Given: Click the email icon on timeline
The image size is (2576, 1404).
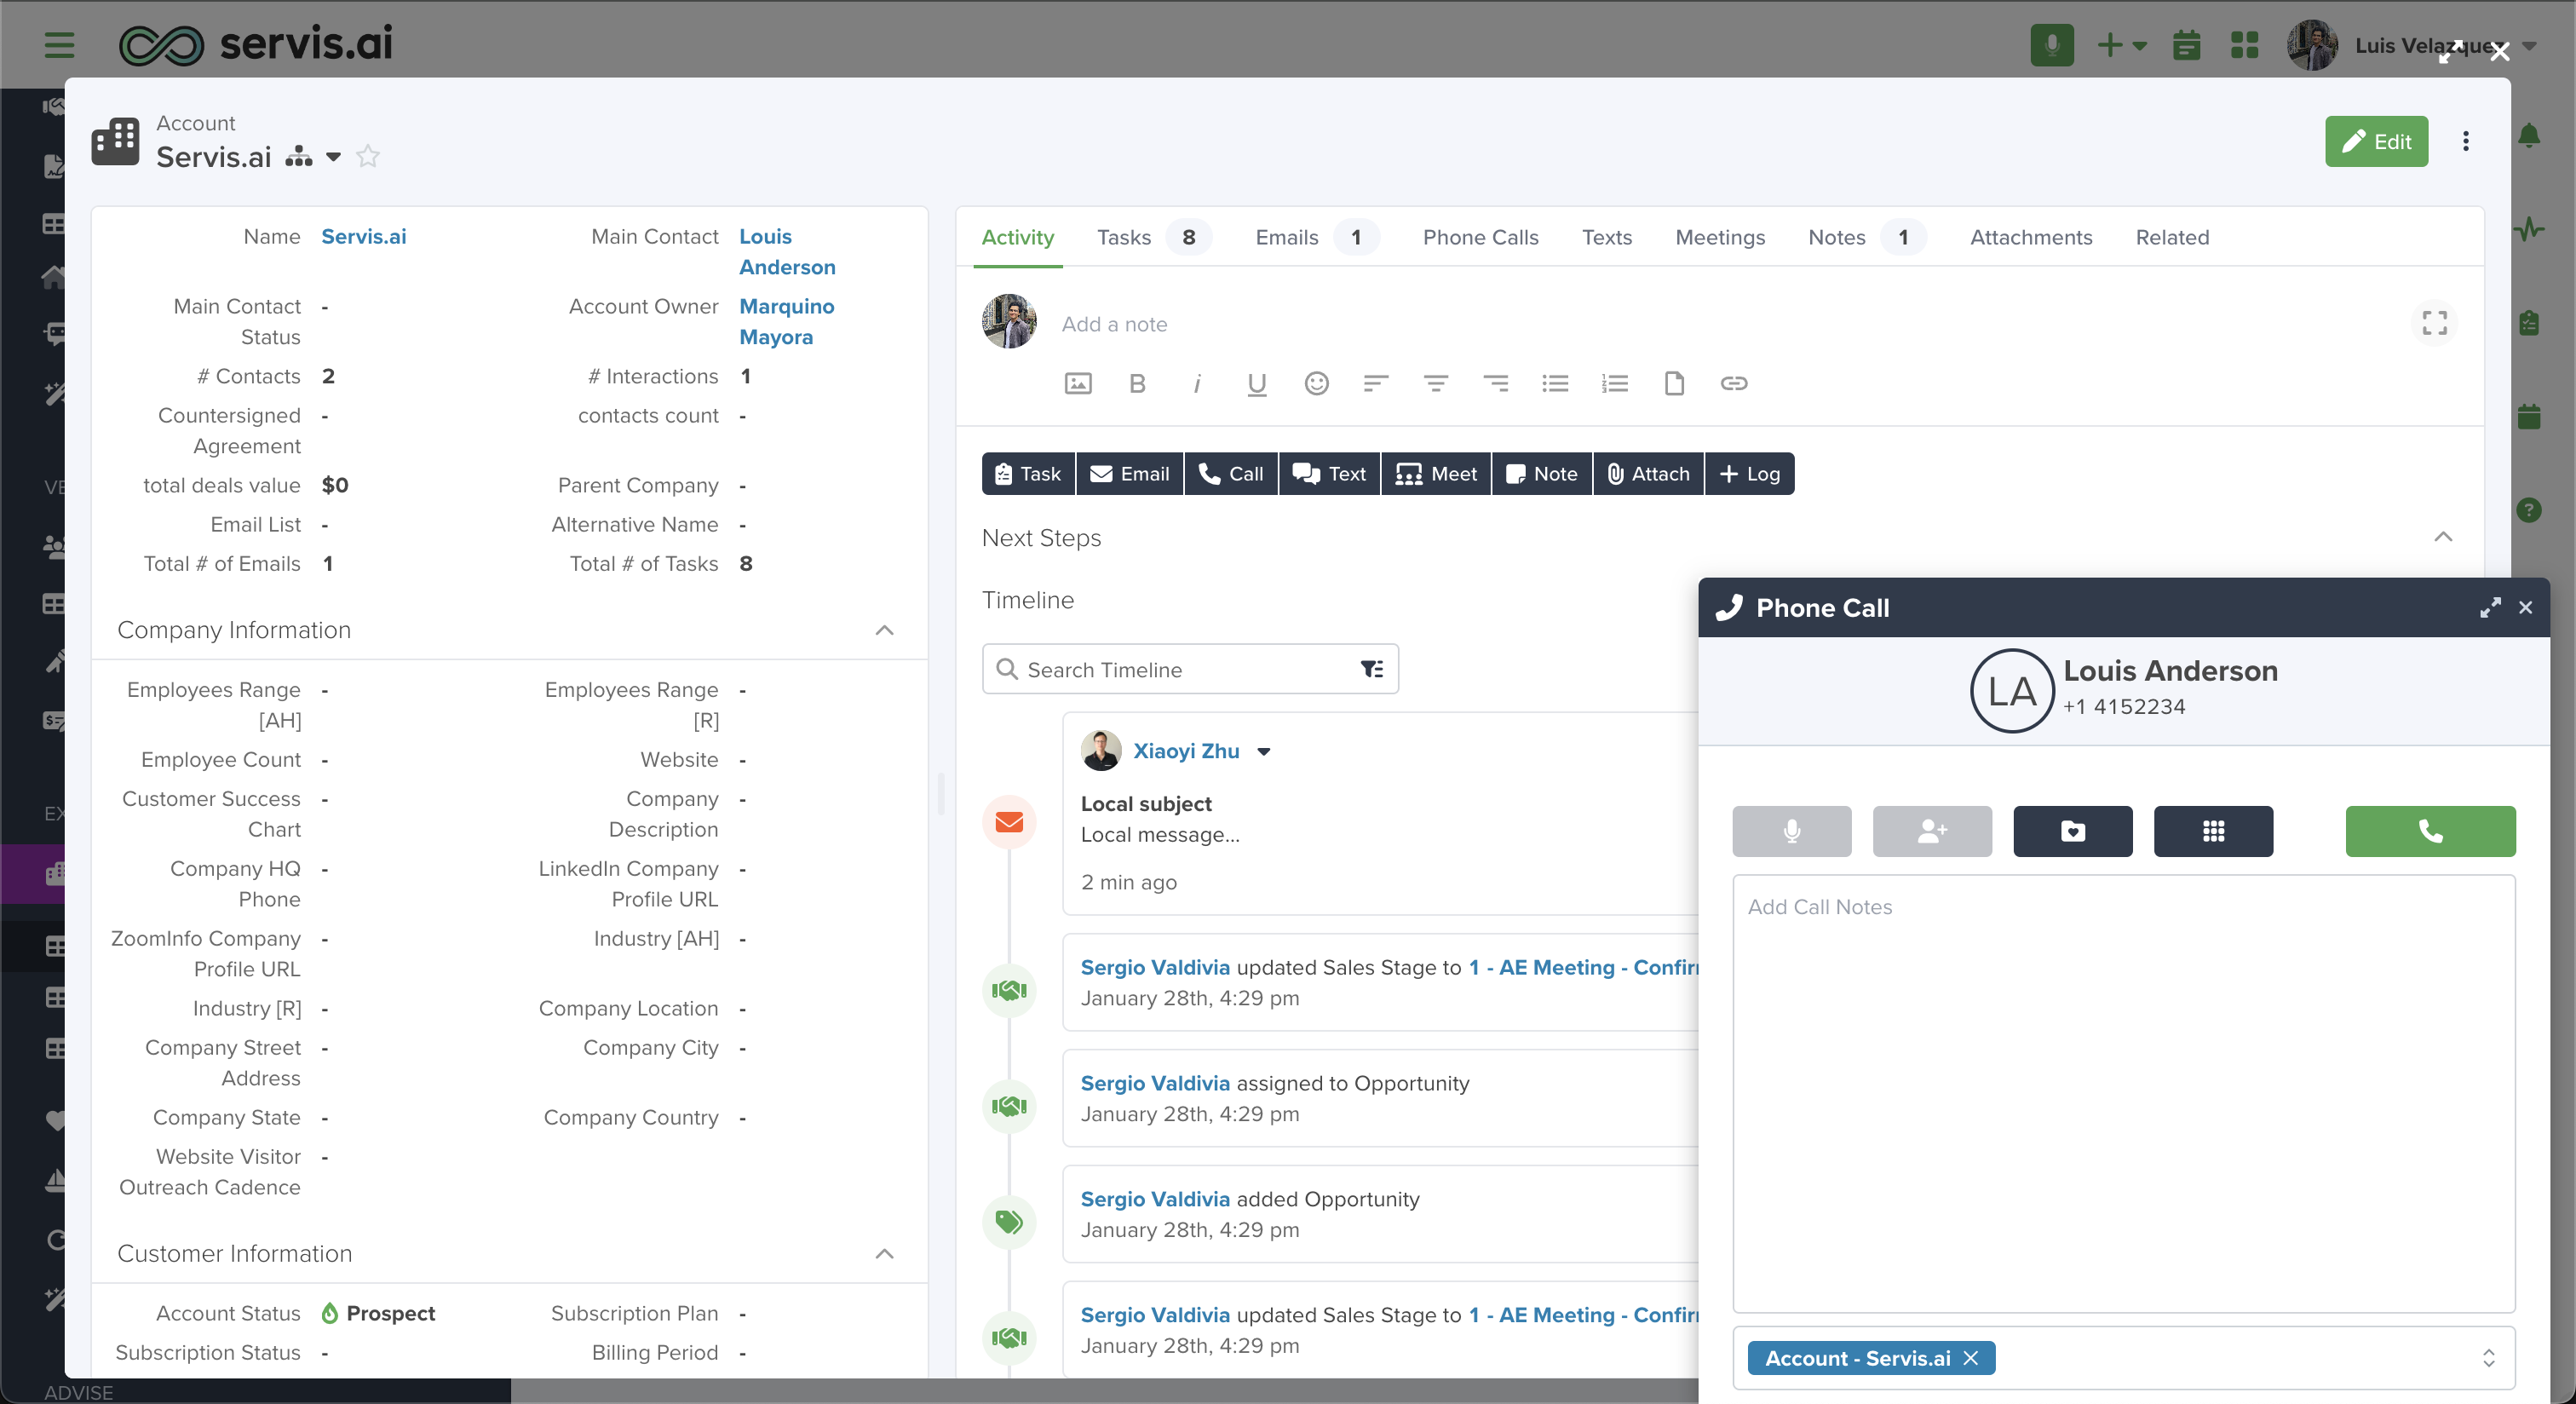Looking at the screenshot, I should 1009,822.
